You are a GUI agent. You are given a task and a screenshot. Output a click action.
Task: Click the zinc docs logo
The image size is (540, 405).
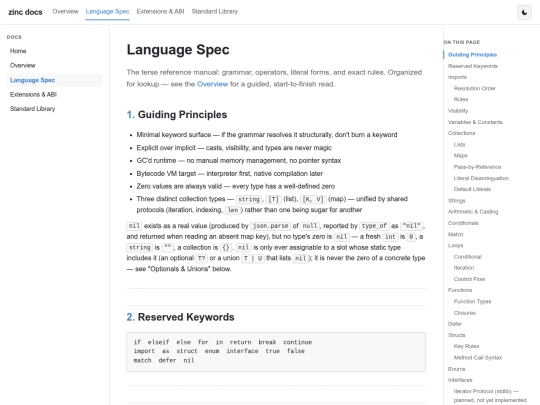[x=25, y=12]
